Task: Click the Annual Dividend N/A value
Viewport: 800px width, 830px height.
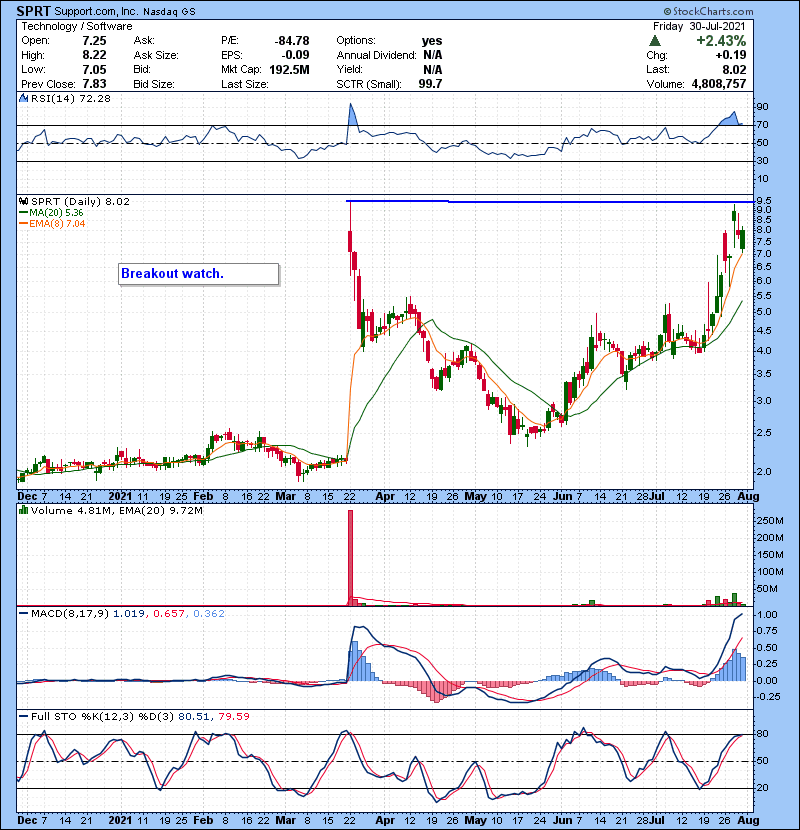Action: (x=433, y=55)
